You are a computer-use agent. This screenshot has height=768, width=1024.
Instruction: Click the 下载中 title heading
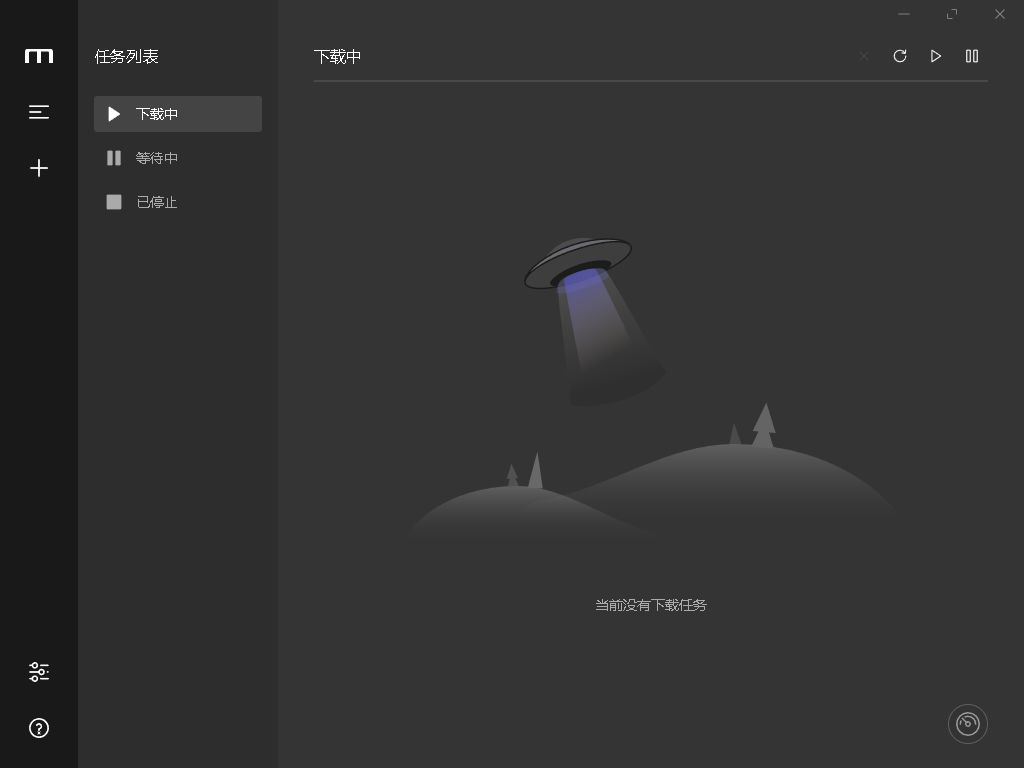click(x=338, y=57)
